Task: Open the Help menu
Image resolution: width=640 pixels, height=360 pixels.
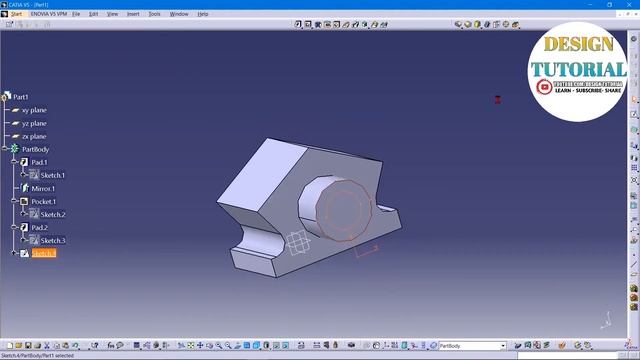Action: click(203, 14)
